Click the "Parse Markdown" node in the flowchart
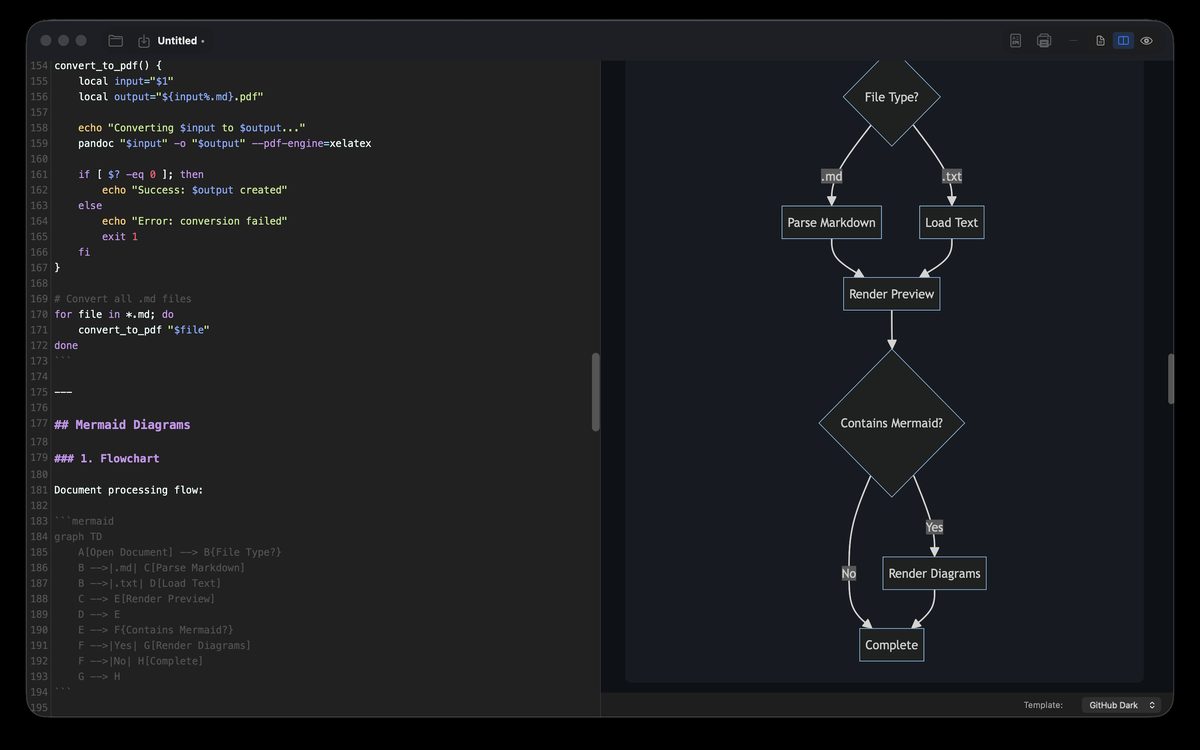This screenshot has height=750, width=1200. coord(831,222)
